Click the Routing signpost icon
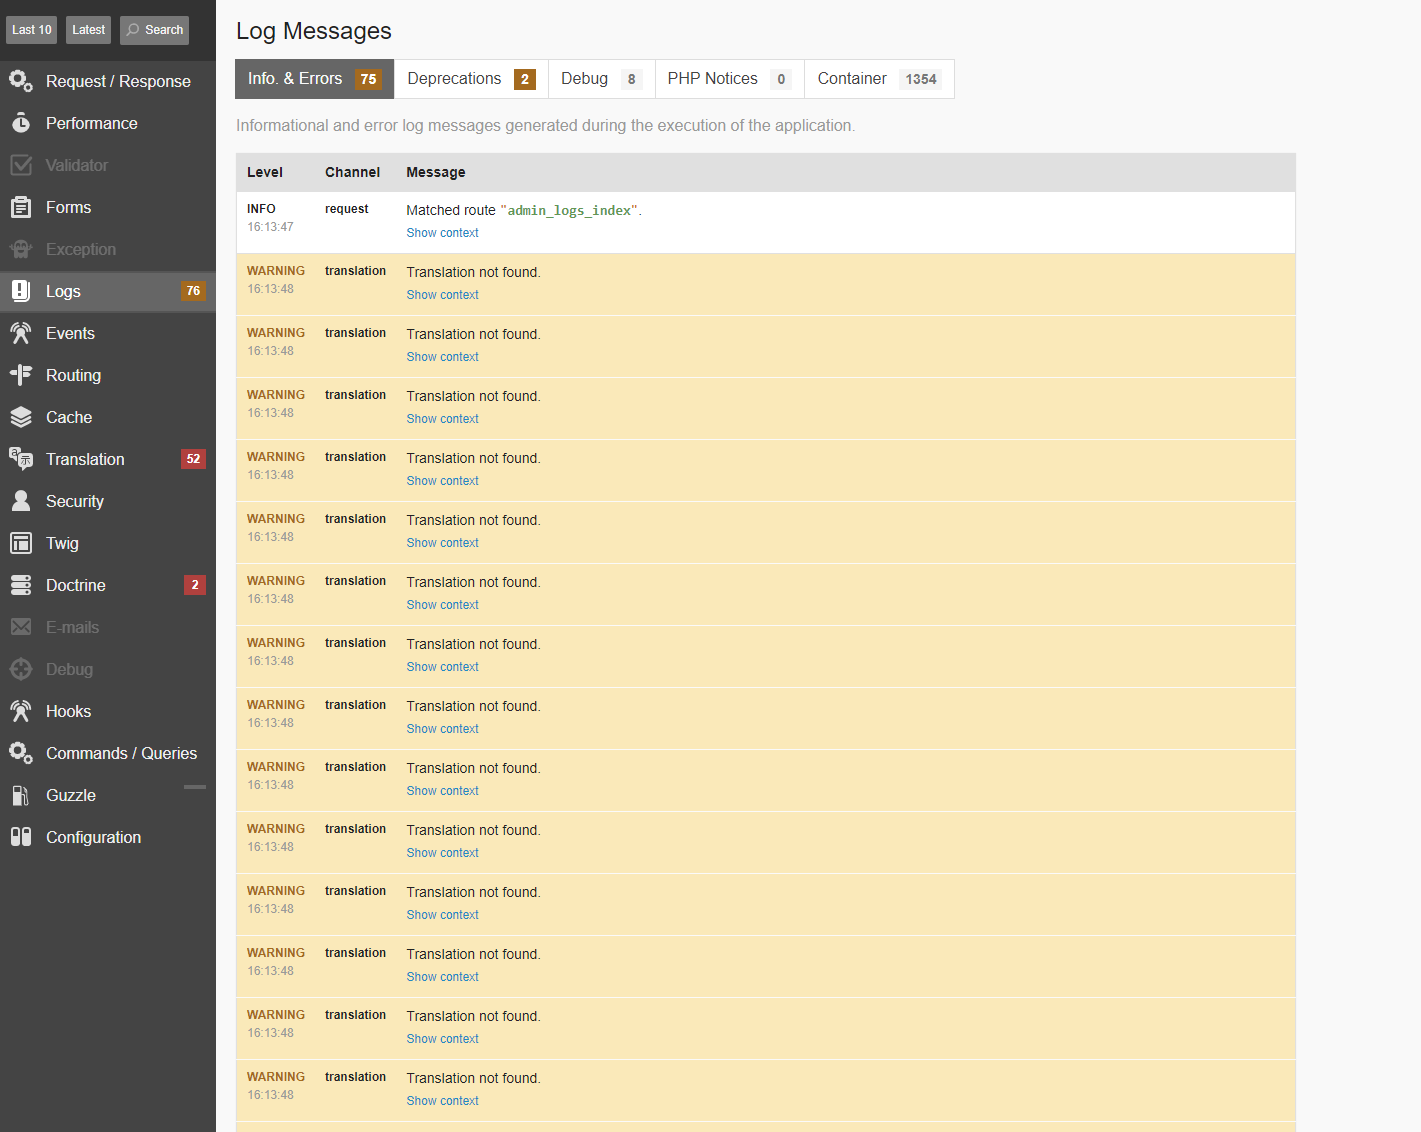The width and height of the screenshot is (1421, 1132). (x=21, y=375)
